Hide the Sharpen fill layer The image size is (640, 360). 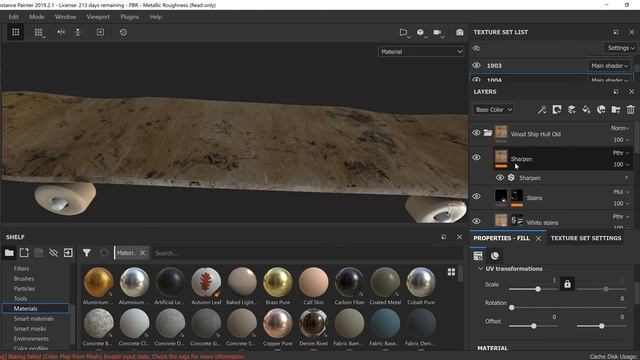(476, 158)
